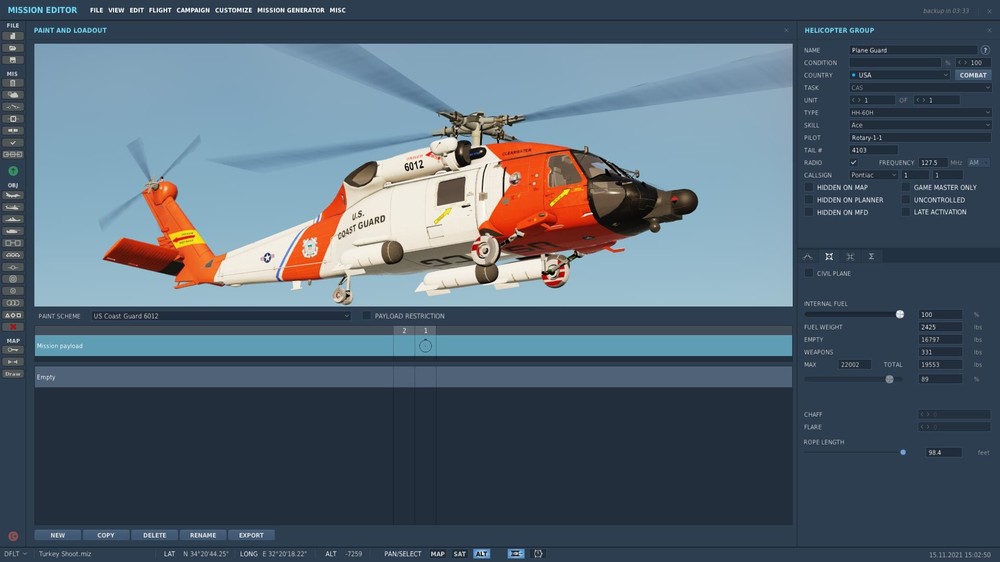
Task: Open the Paint Scheme dropdown
Action: tap(221, 316)
